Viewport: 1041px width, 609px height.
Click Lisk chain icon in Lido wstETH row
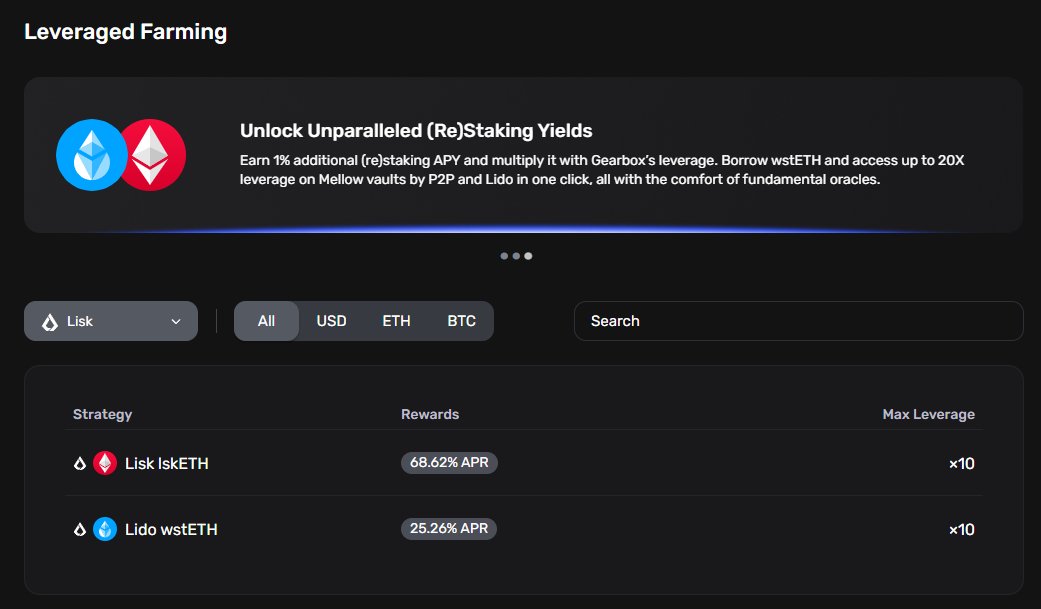[80, 529]
